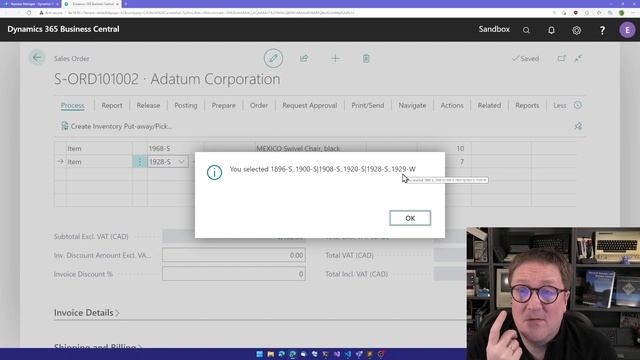Reload the browser page

(x=29, y=13)
